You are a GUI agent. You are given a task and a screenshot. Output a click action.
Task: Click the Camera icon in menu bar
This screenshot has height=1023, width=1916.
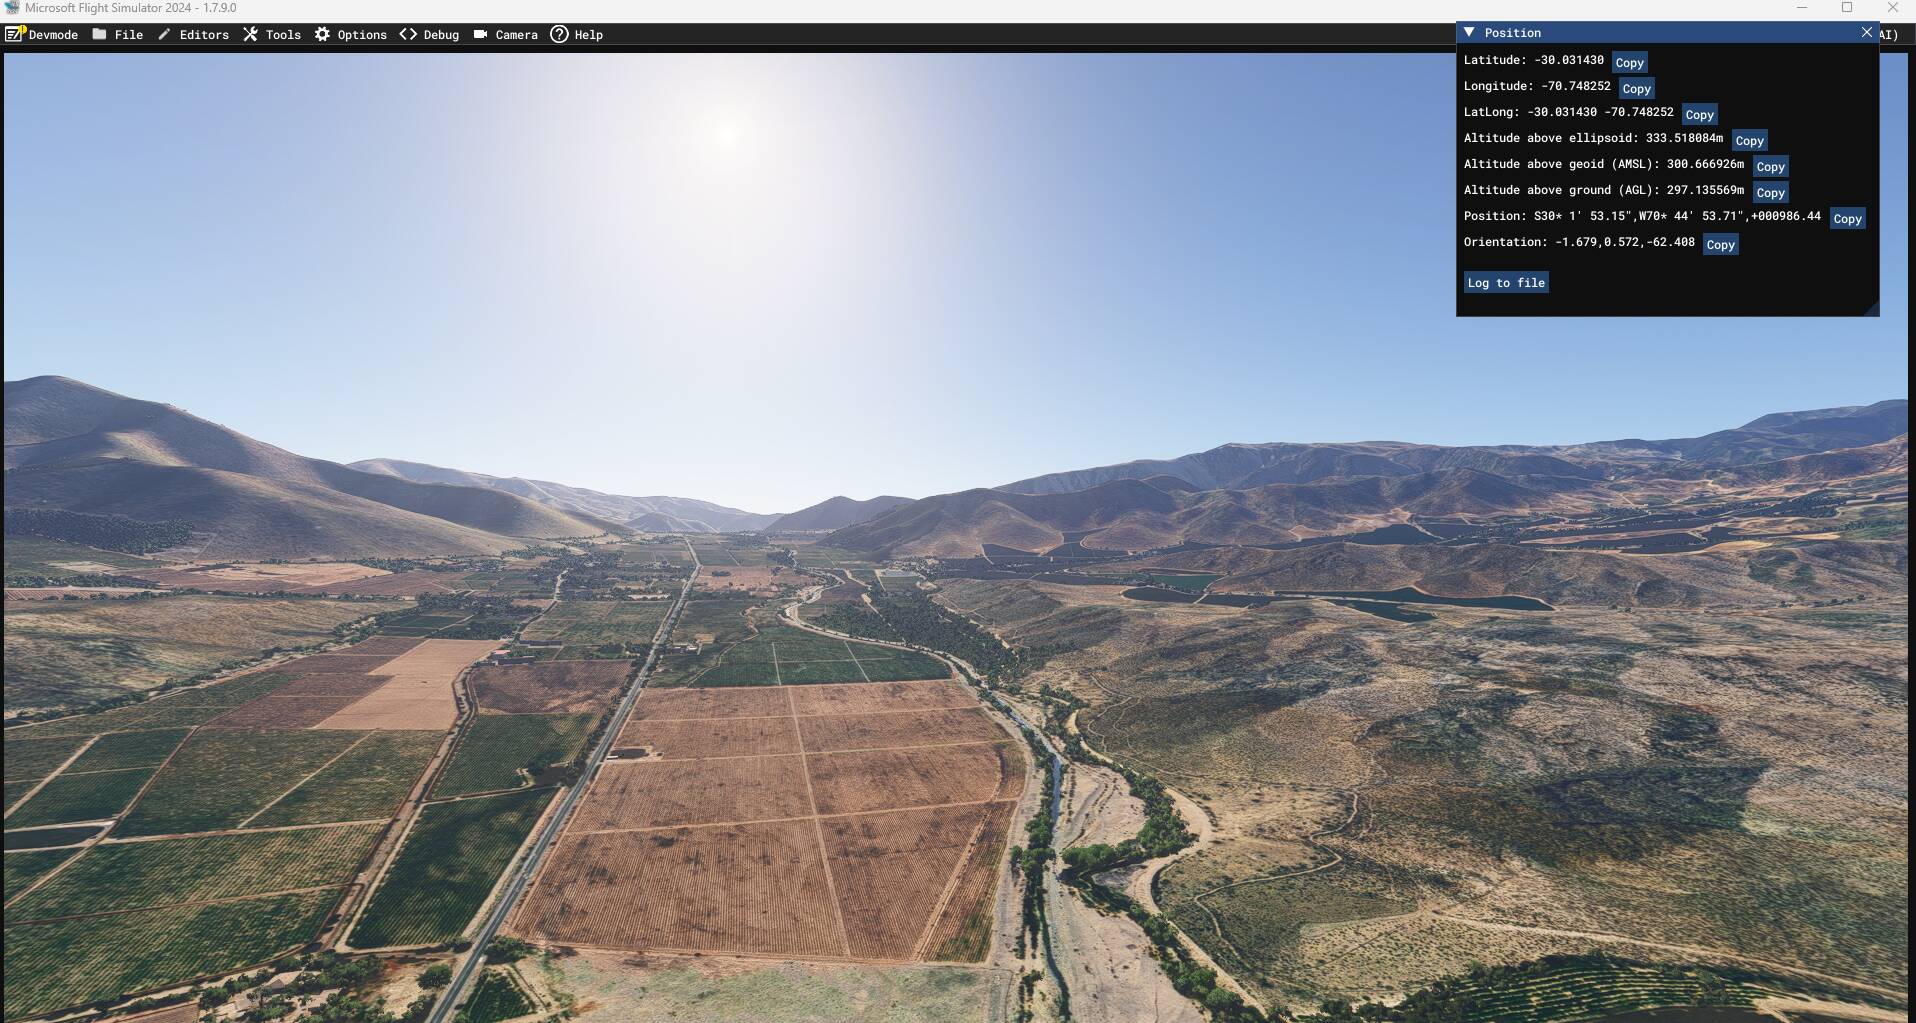click(480, 34)
